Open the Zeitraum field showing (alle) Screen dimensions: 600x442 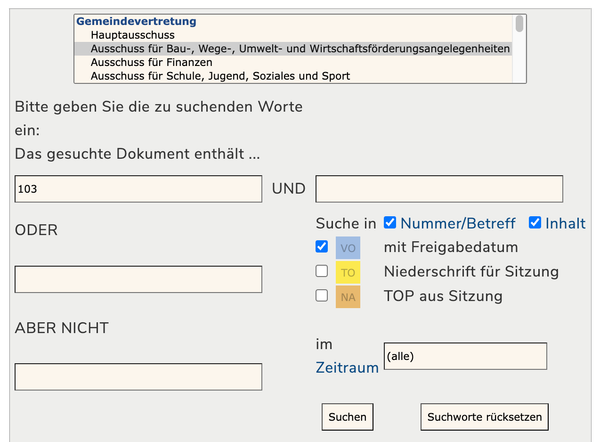point(465,356)
